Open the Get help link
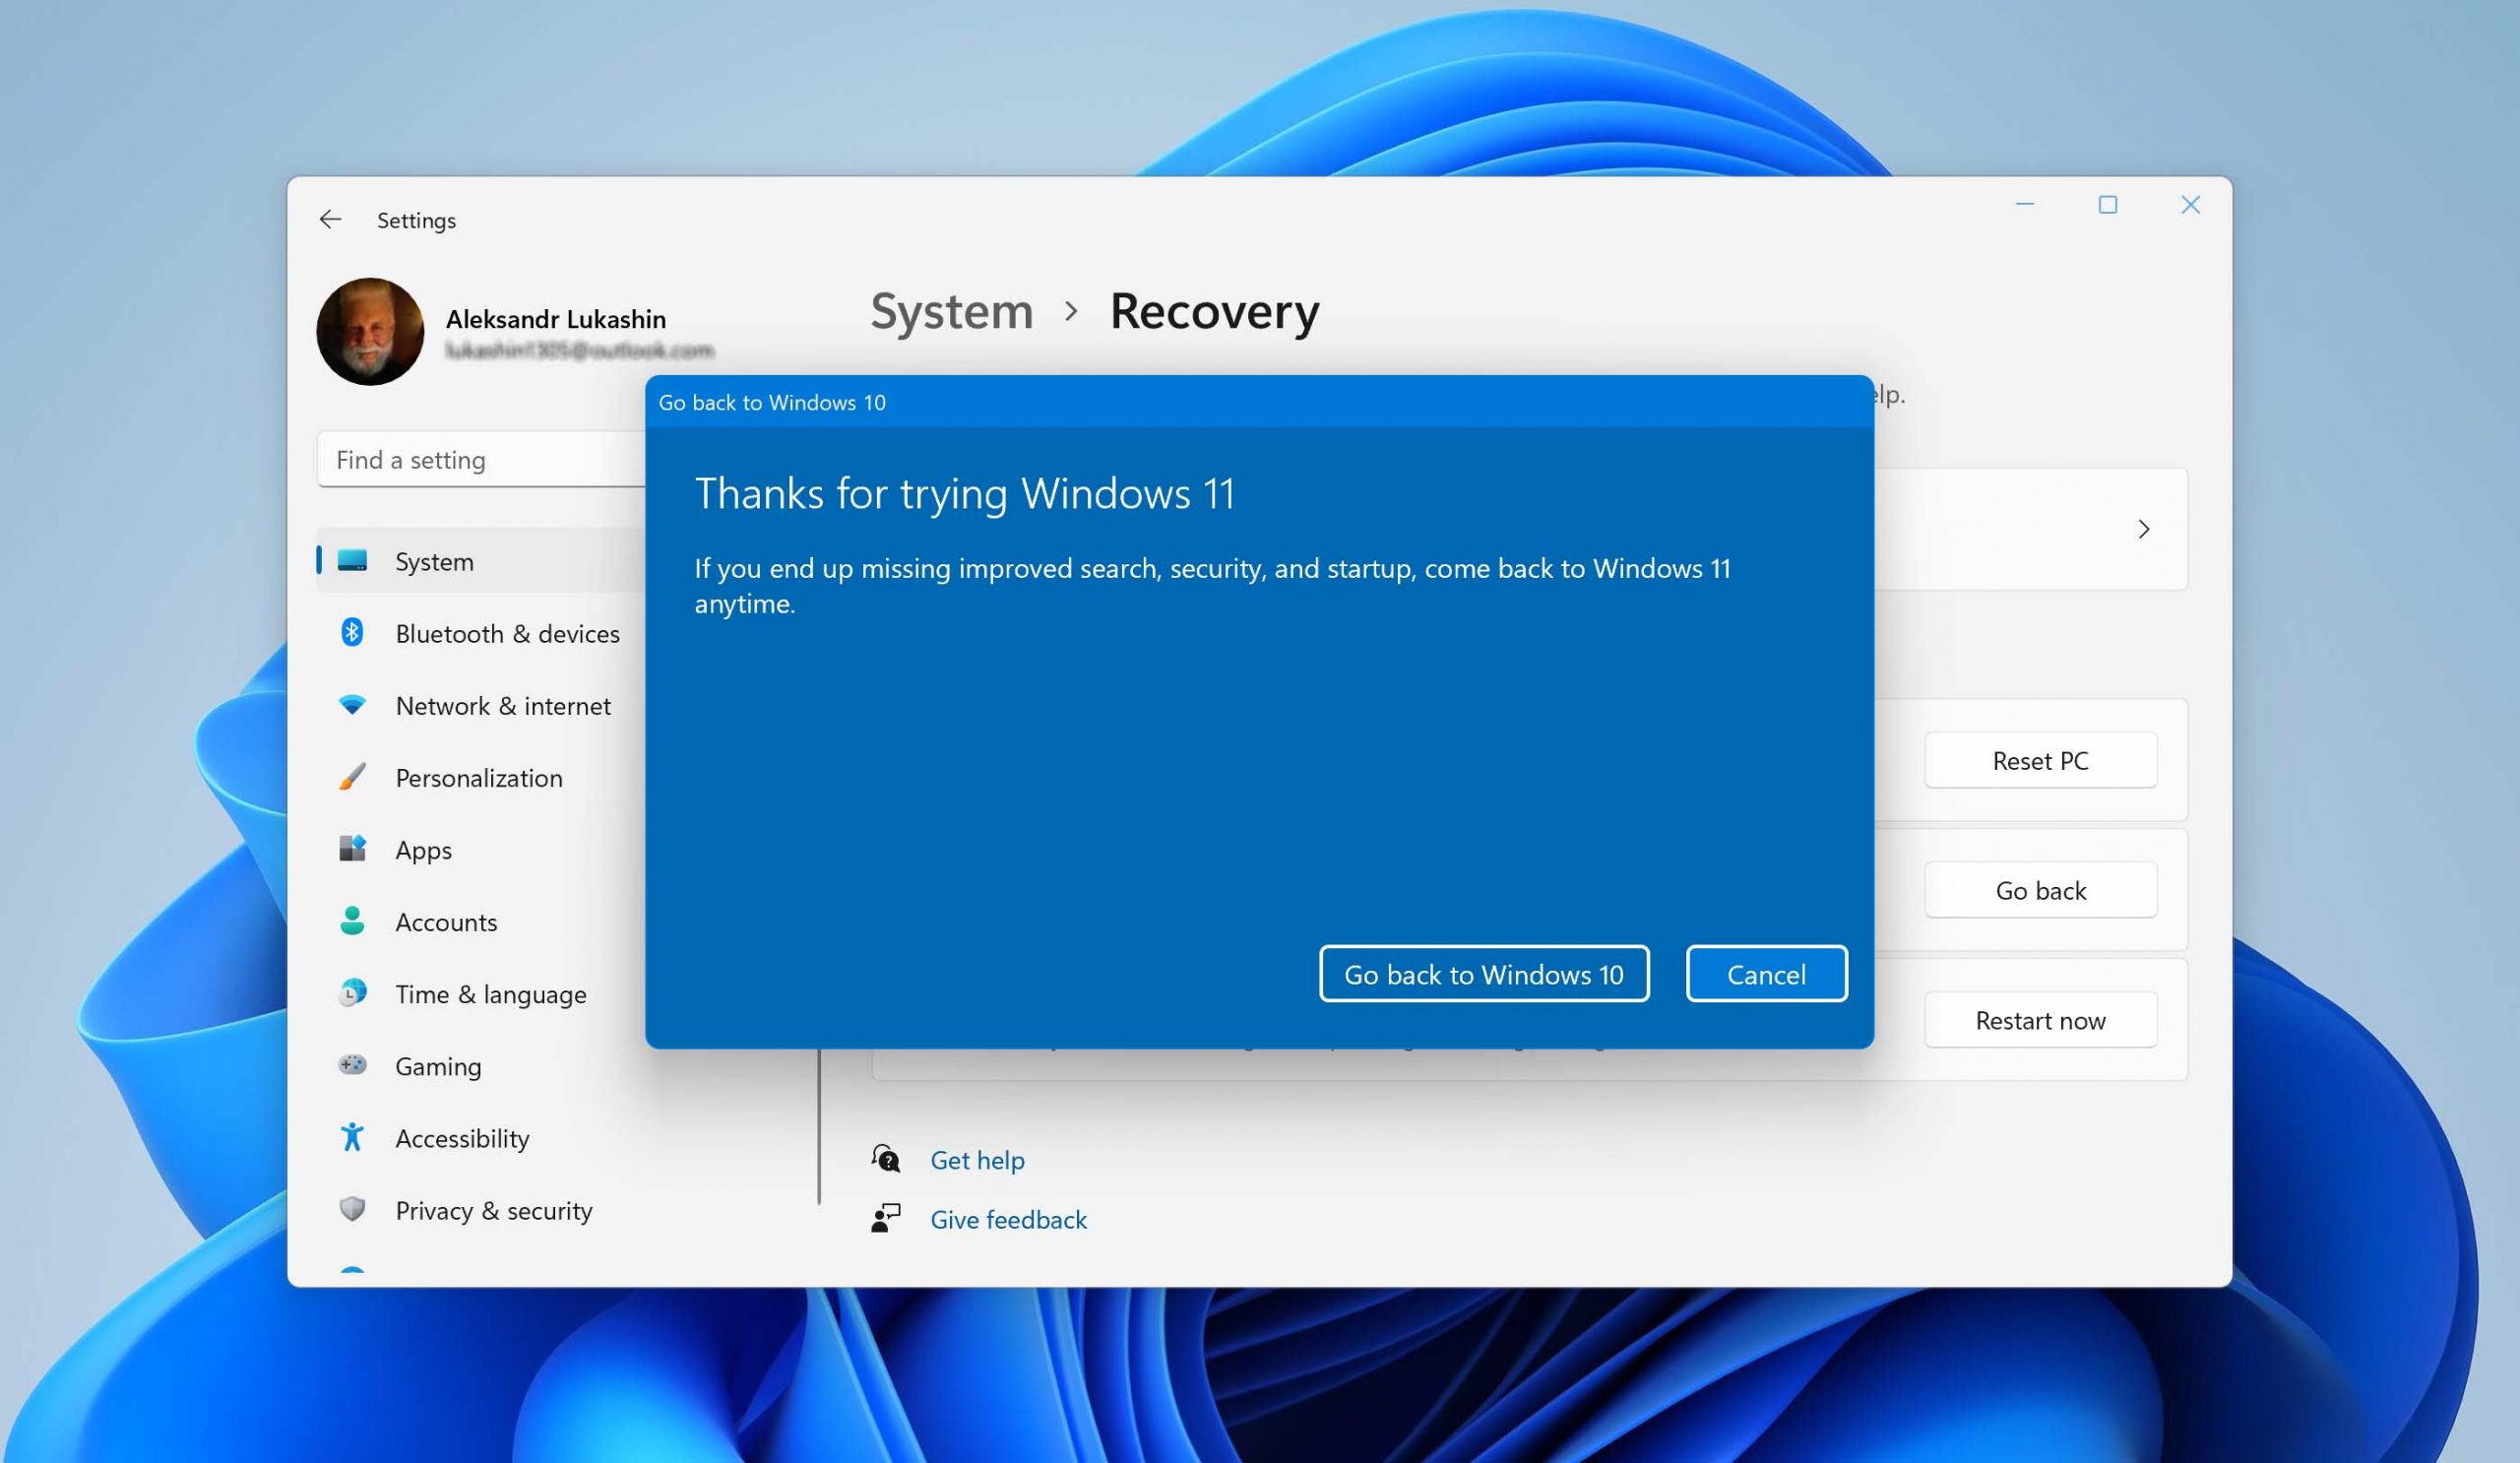Image resolution: width=2520 pixels, height=1463 pixels. 977,1159
